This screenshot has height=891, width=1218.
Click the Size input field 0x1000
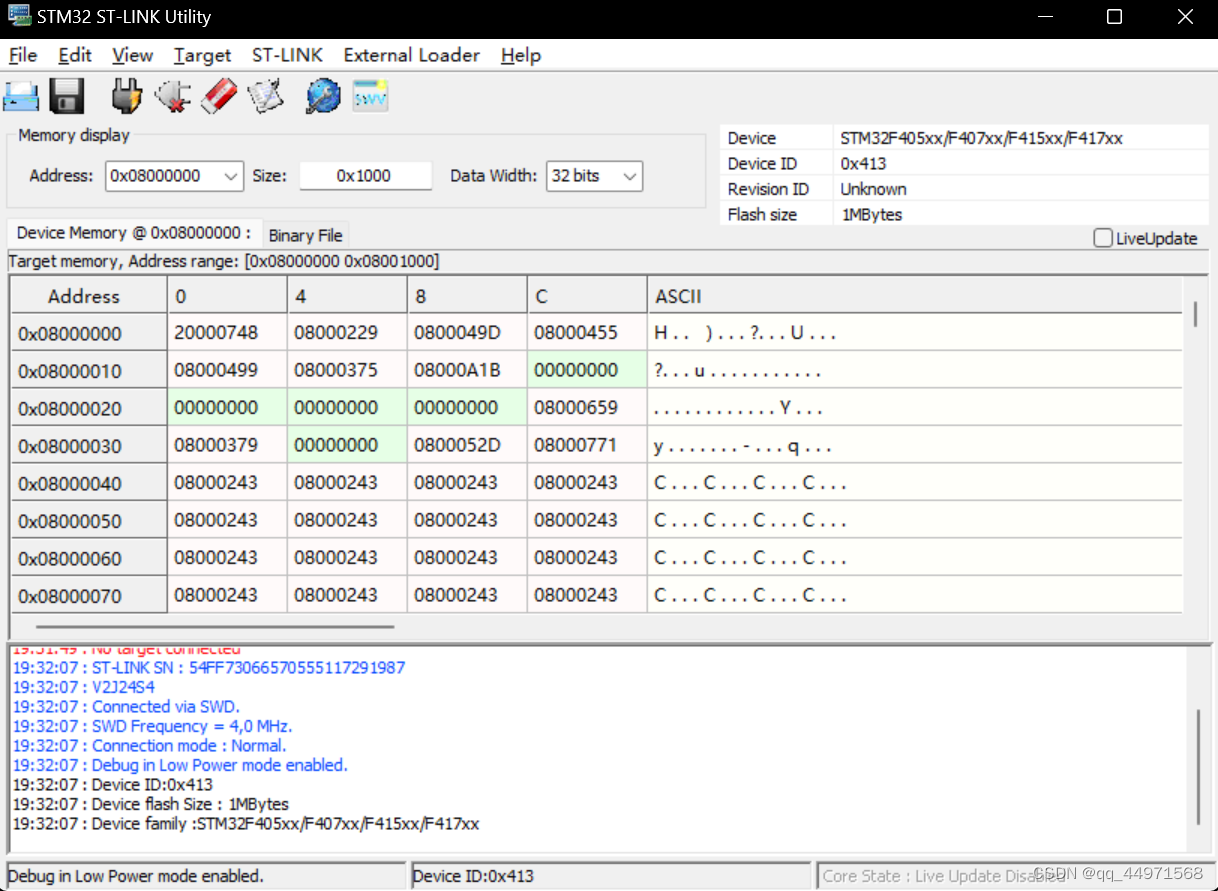tap(365, 176)
